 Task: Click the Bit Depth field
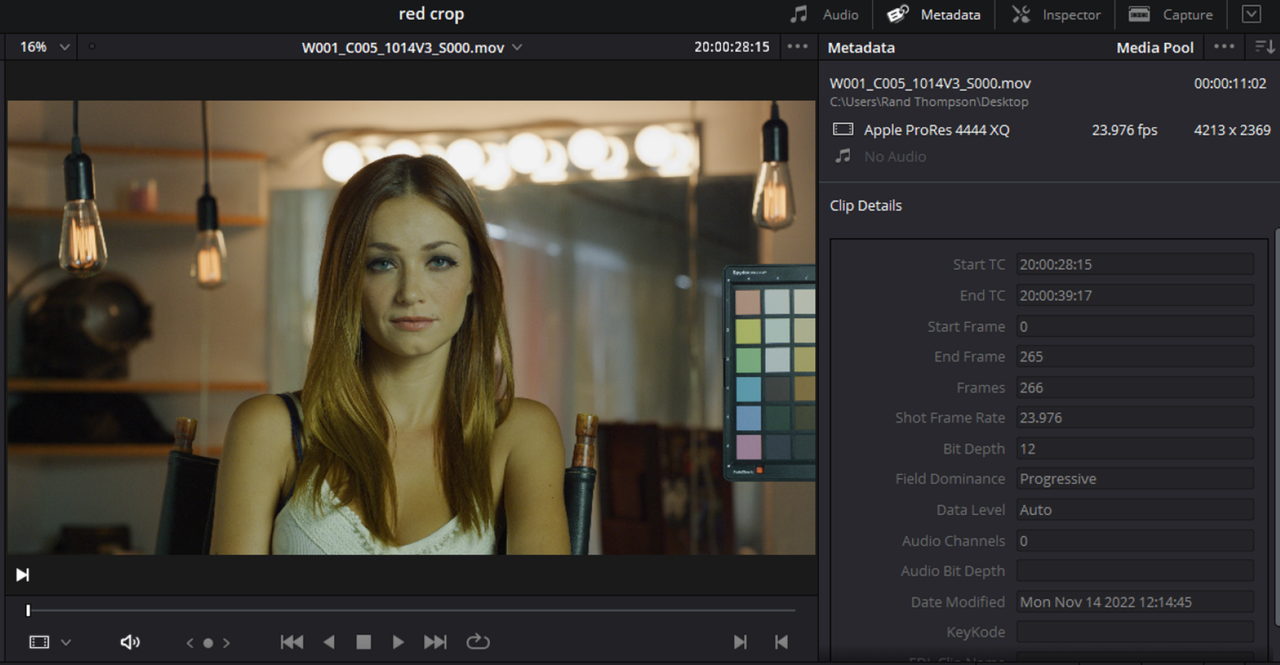pos(1135,448)
